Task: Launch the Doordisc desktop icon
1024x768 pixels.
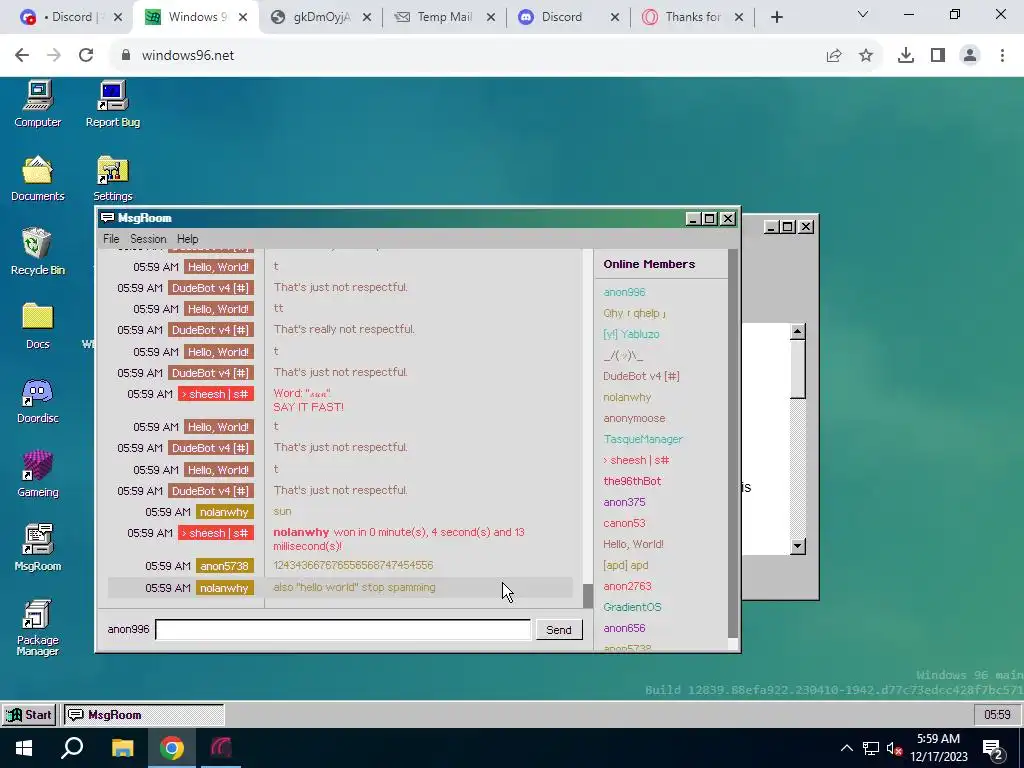Action: click(37, 400)
